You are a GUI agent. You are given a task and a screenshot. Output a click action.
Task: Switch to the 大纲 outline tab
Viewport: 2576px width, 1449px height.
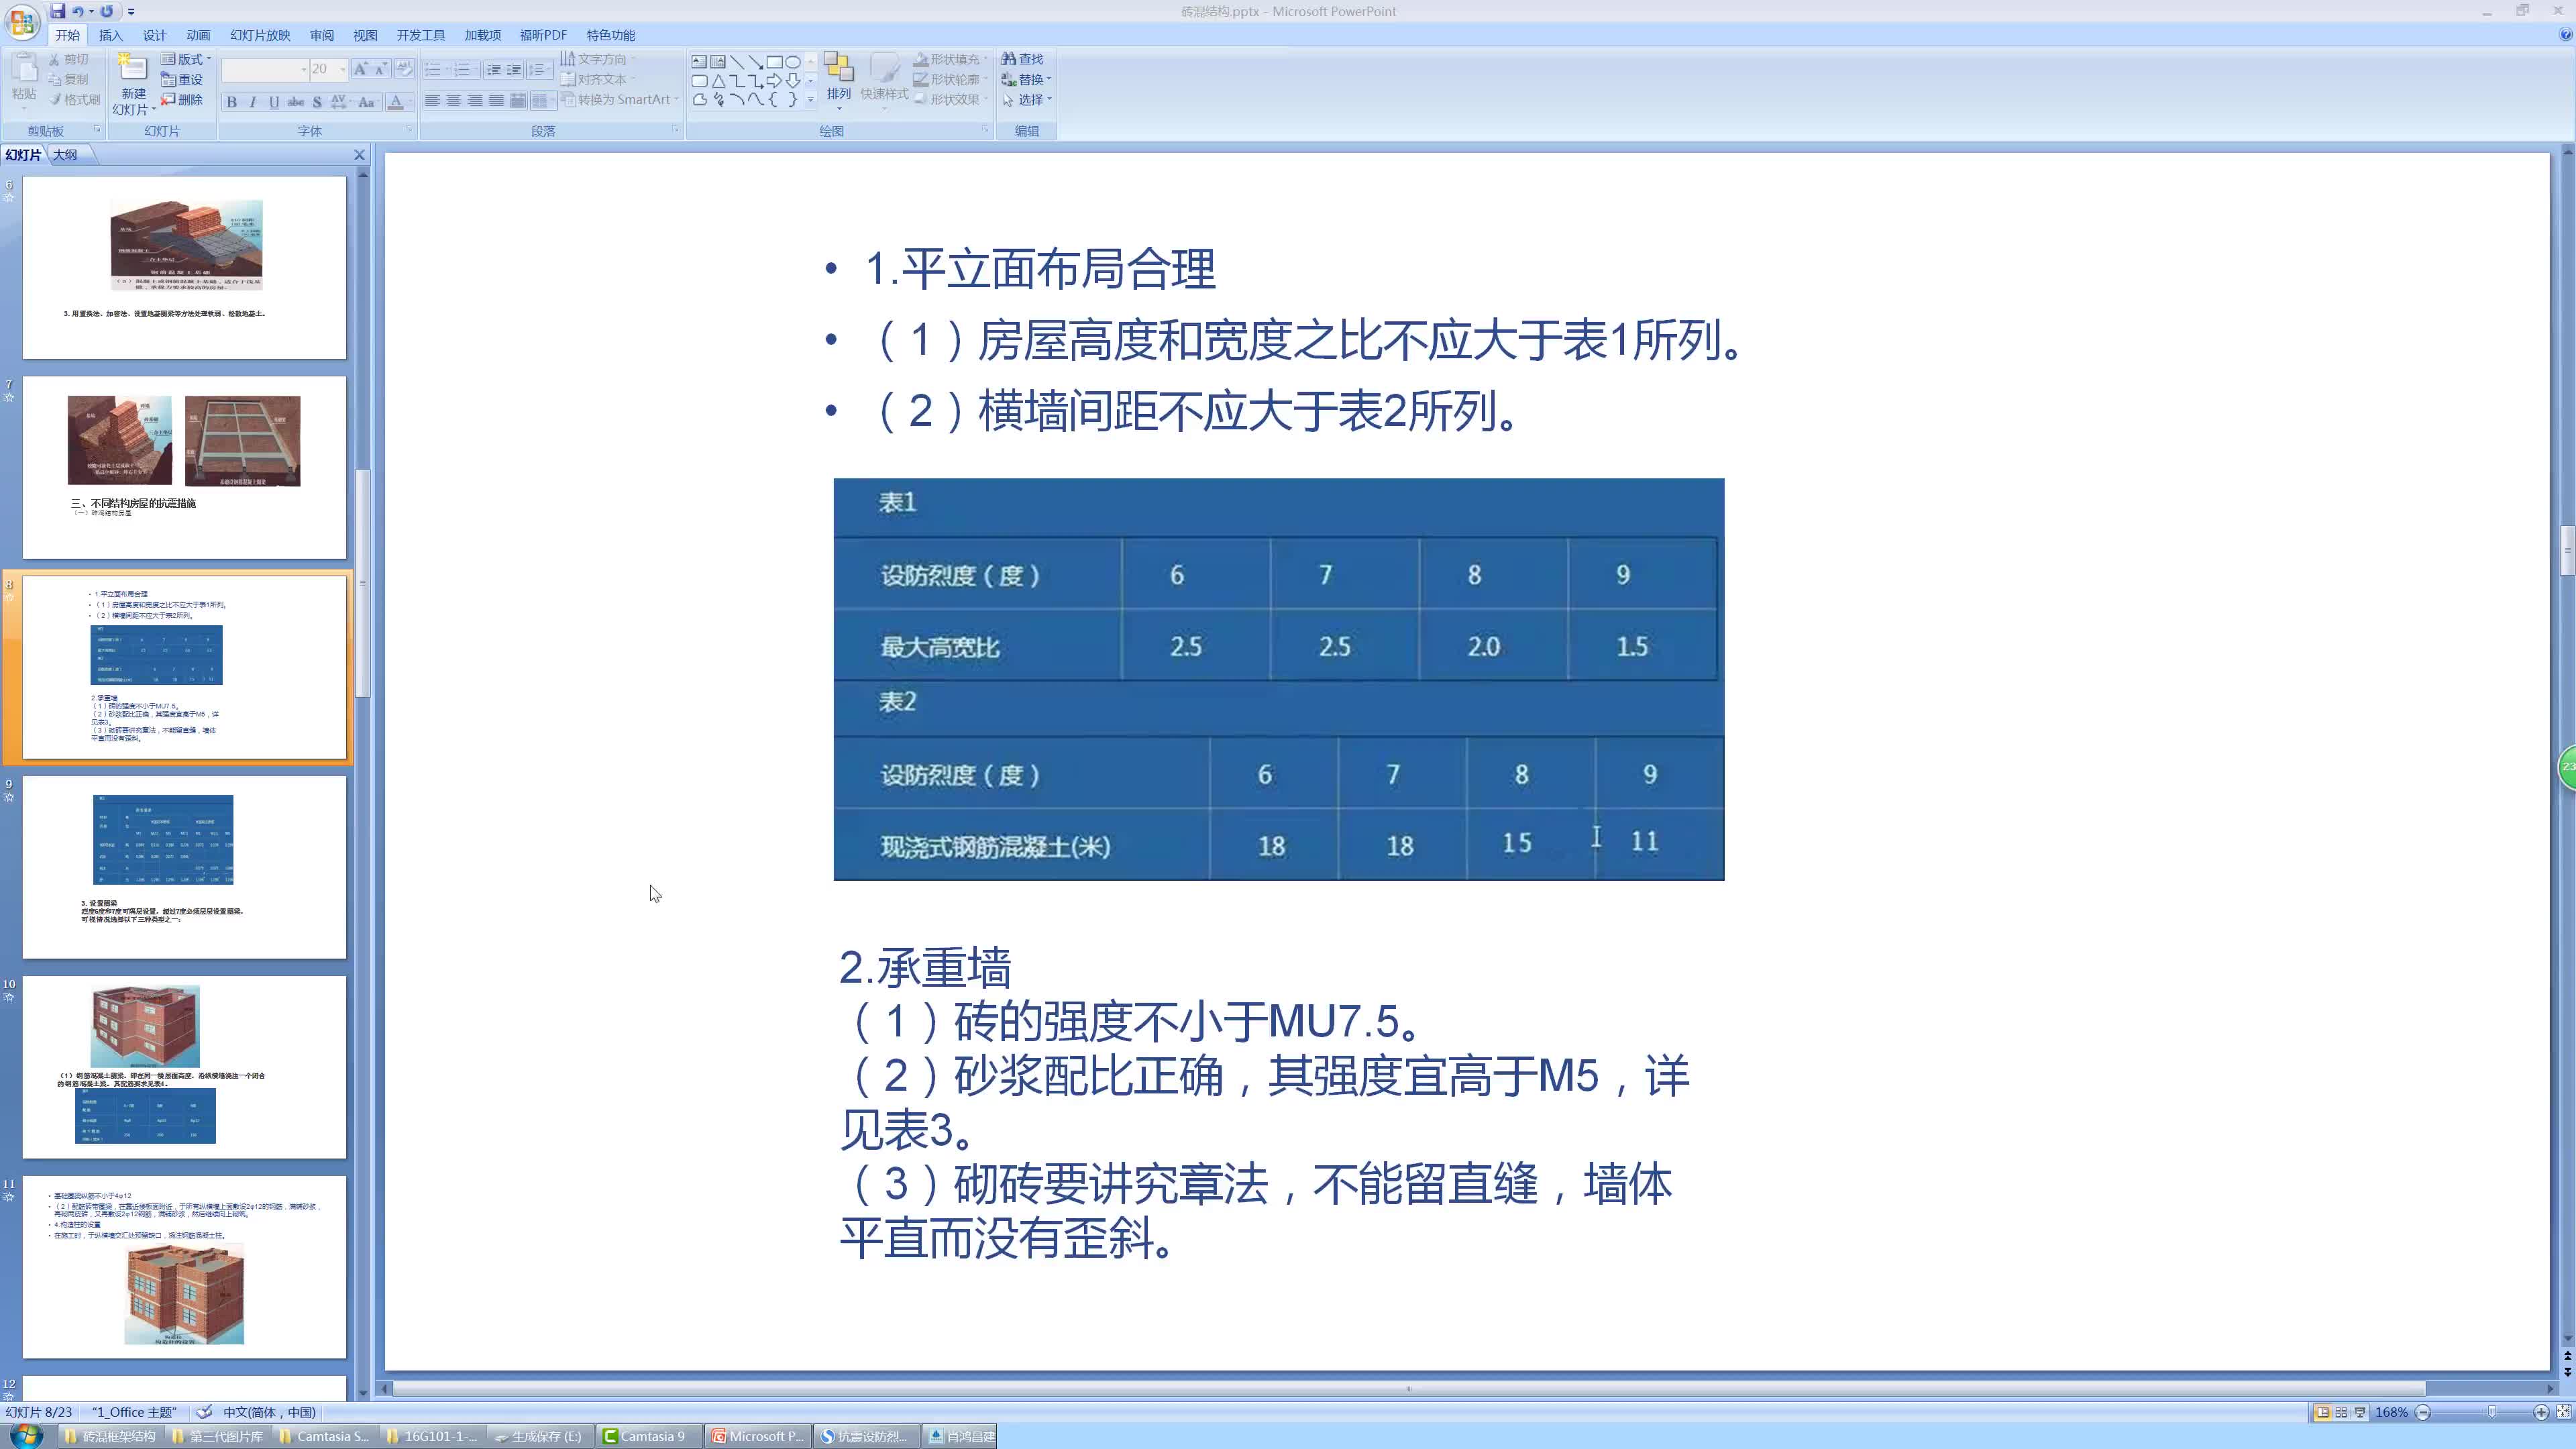click(65, 154)
